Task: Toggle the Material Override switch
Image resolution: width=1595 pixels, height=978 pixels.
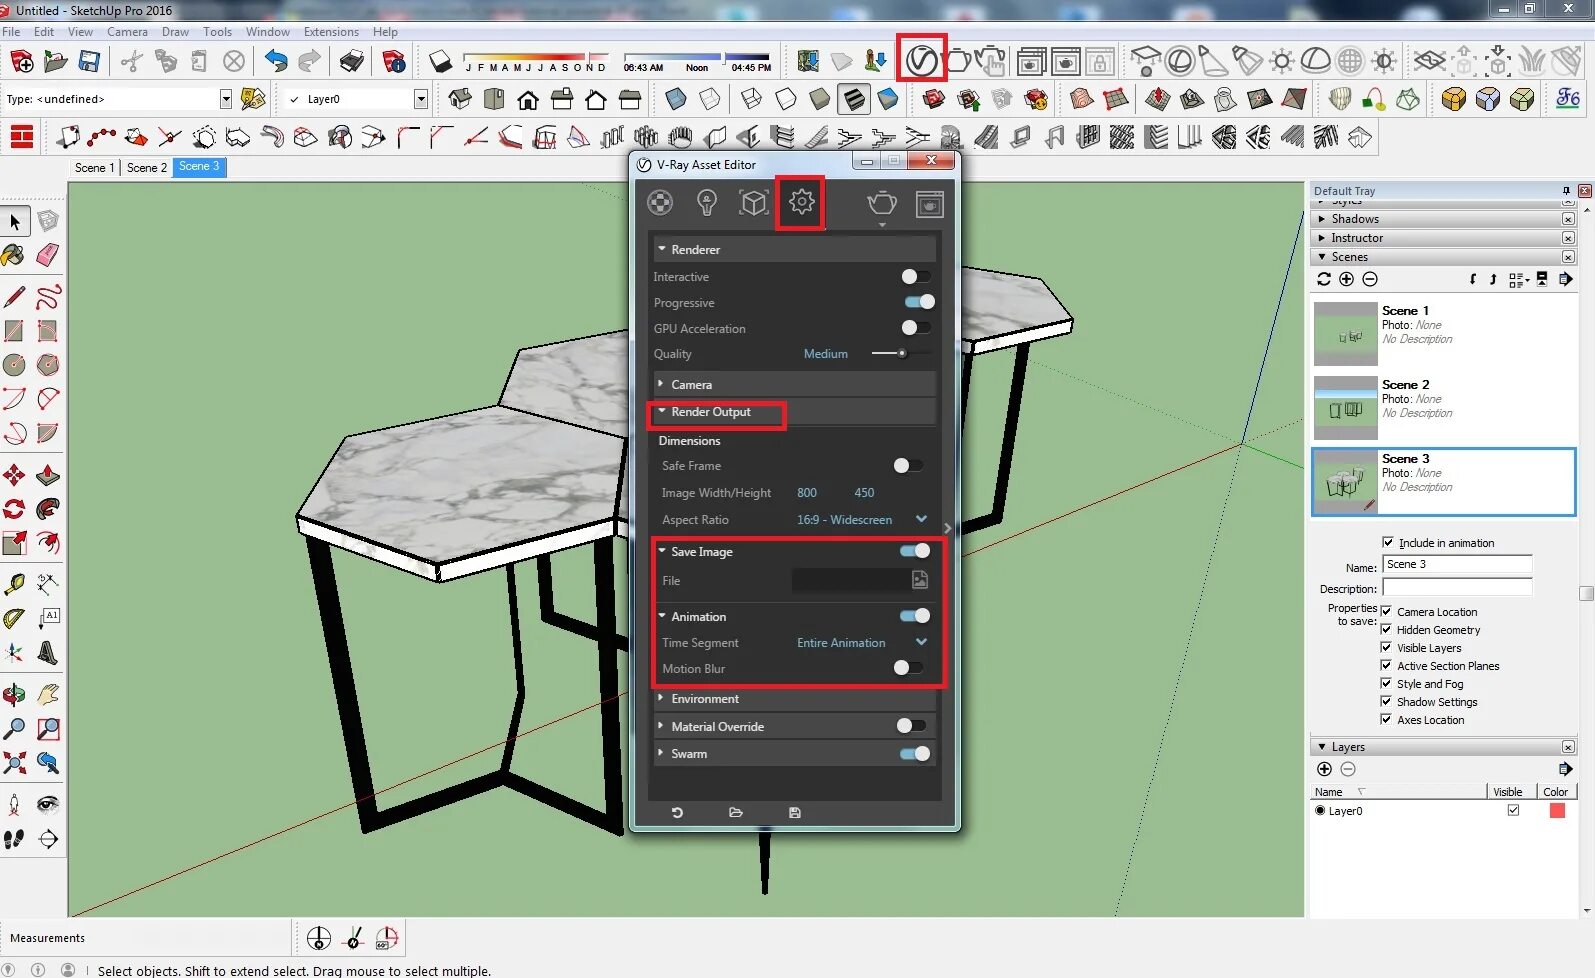Action: click(x=911, y=725)
